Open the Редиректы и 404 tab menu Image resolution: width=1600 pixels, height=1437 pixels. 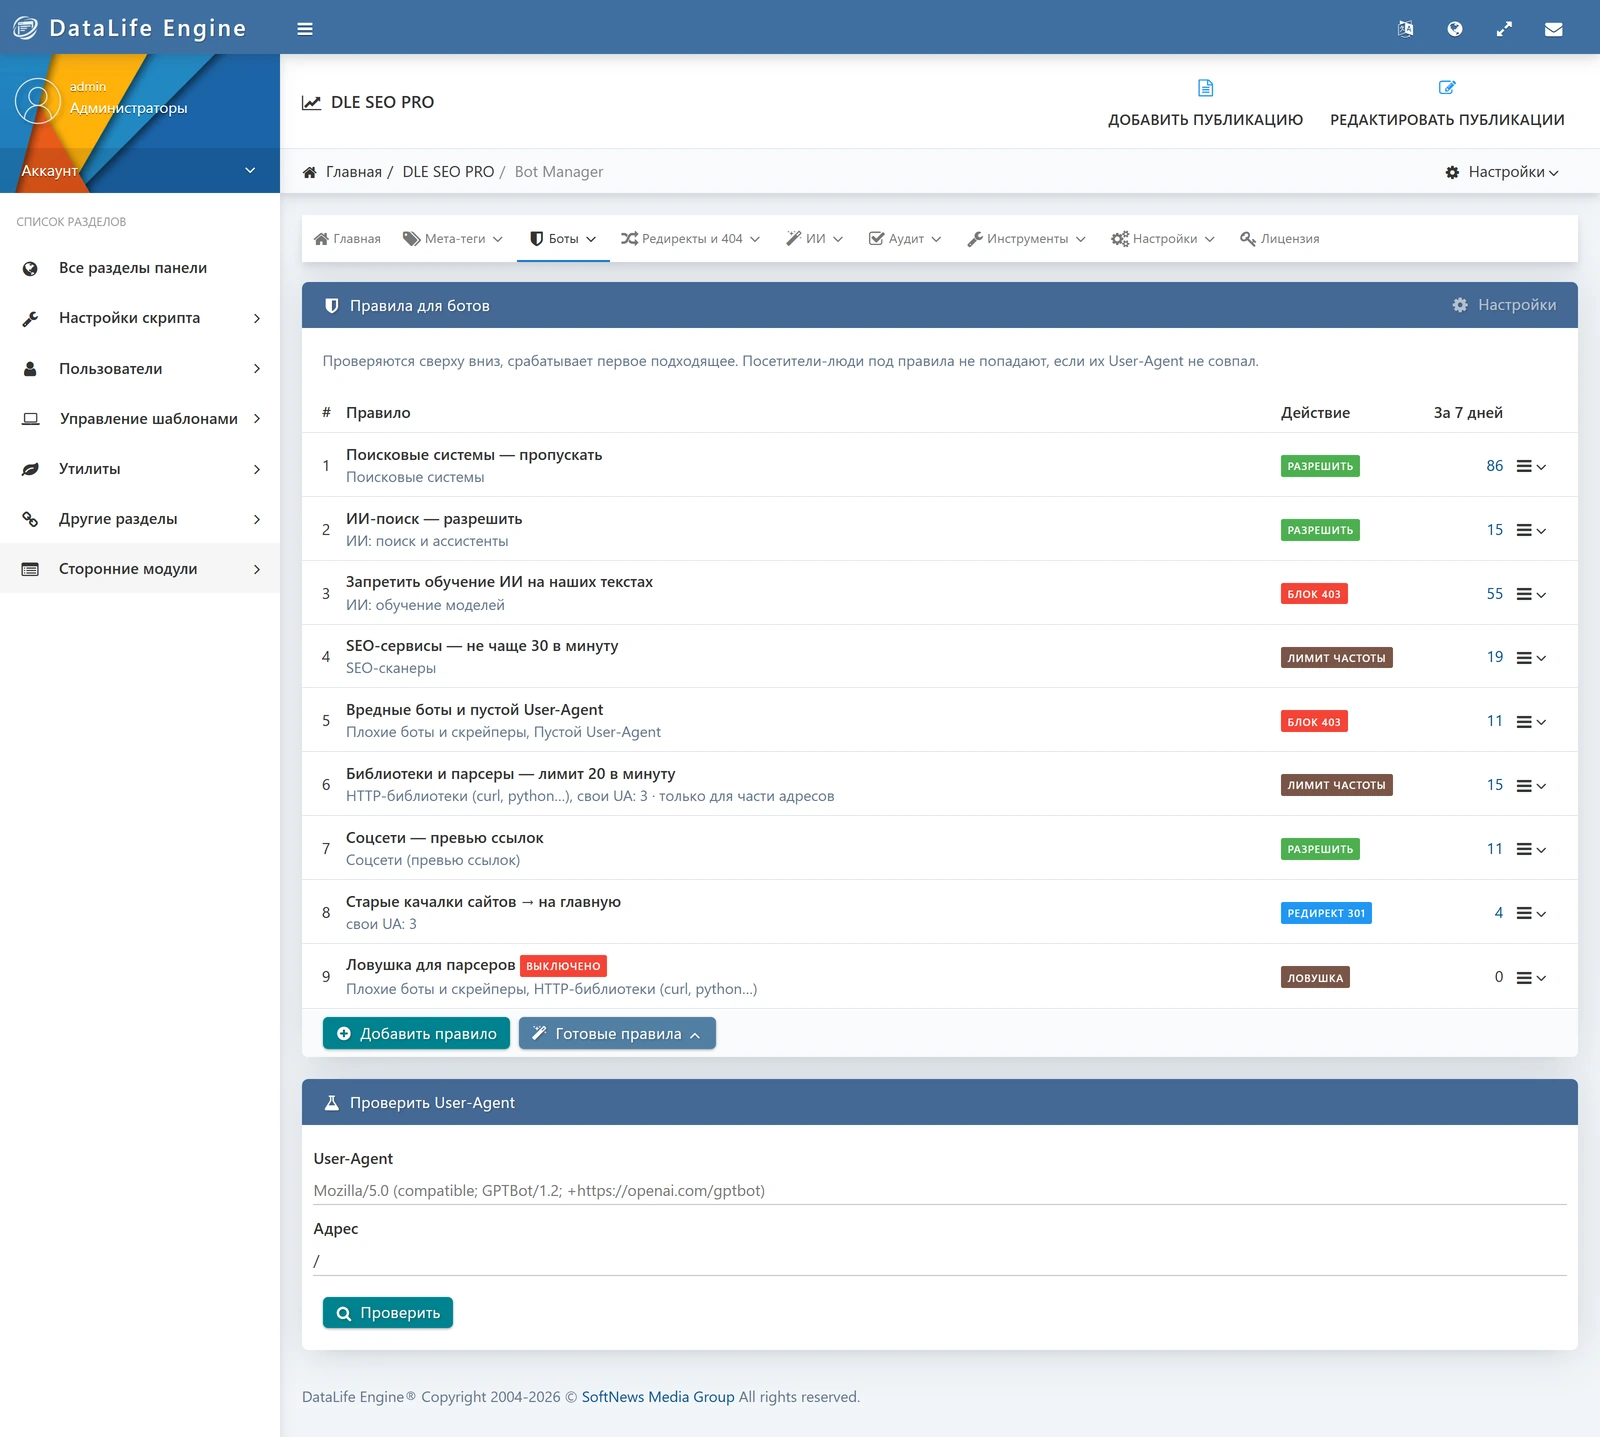point(690,239)
